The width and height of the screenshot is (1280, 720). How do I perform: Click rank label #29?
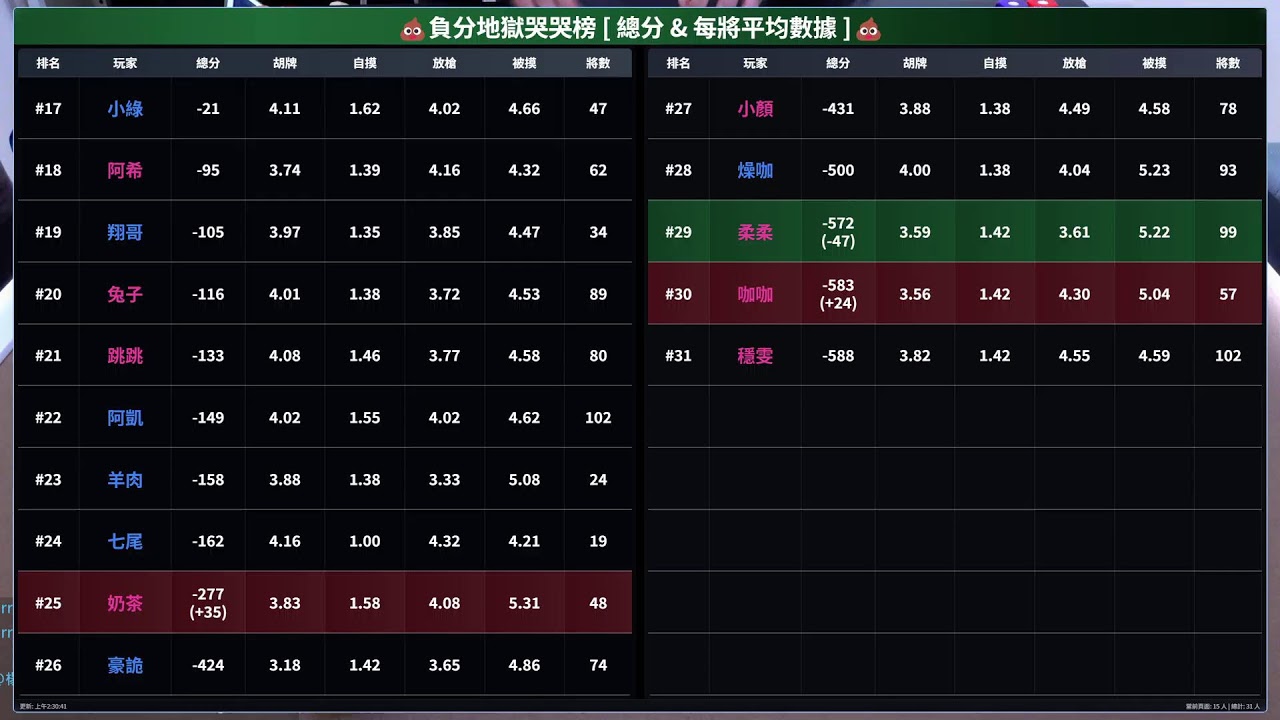(x=678, y=232)
